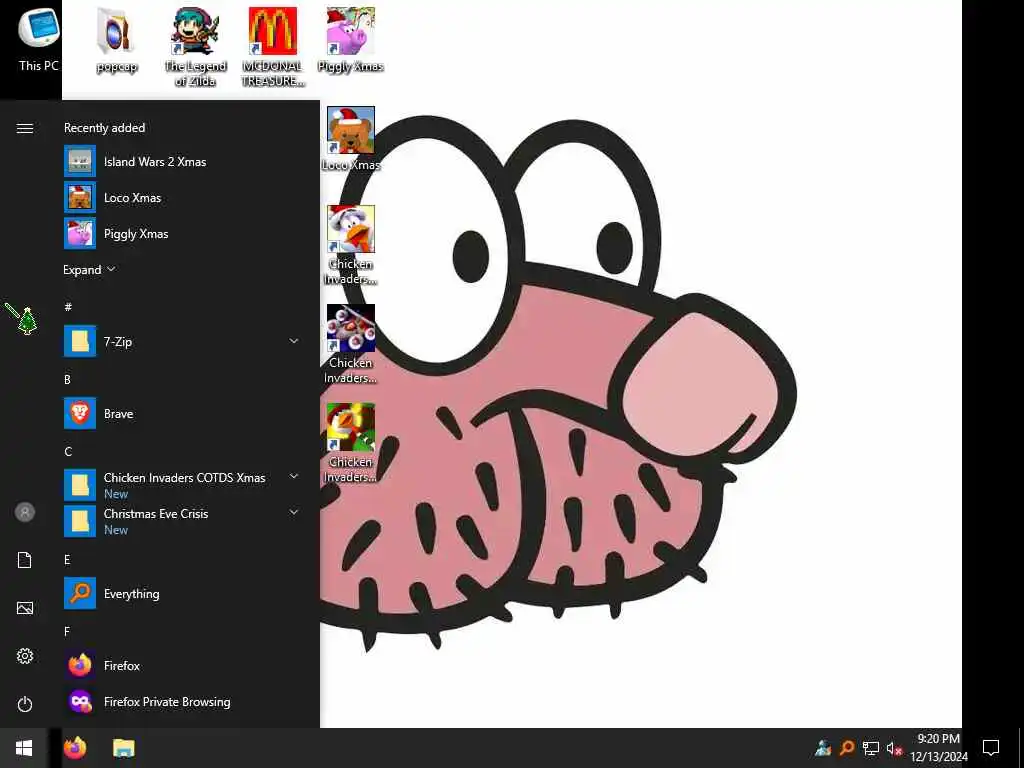The image size is (1024, 768).
Task: Open Chicken Invaders COTDS Xmas folder
Action: (x=183, y=485)
